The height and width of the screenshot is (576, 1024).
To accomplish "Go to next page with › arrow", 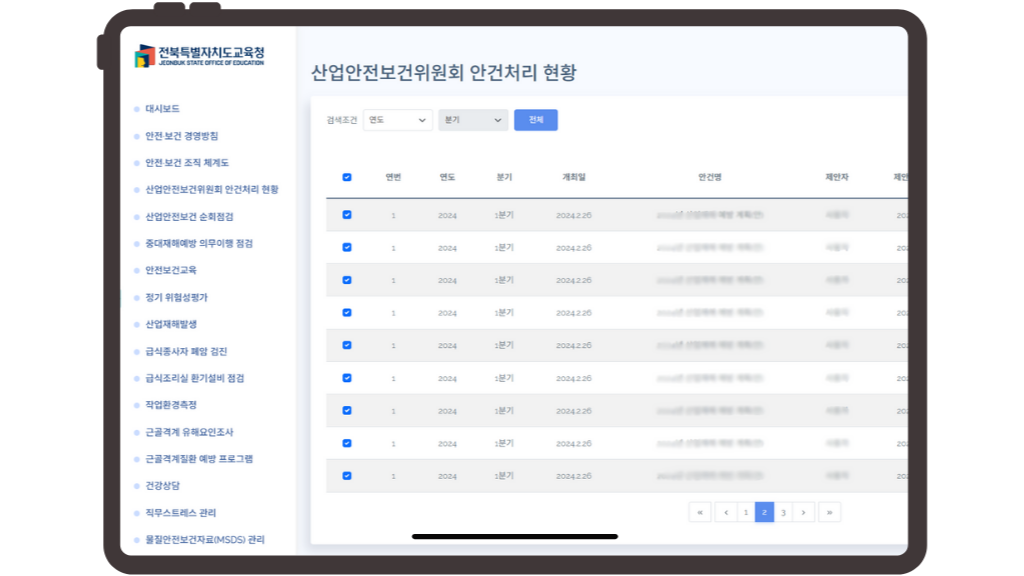I will coord(804,512).
